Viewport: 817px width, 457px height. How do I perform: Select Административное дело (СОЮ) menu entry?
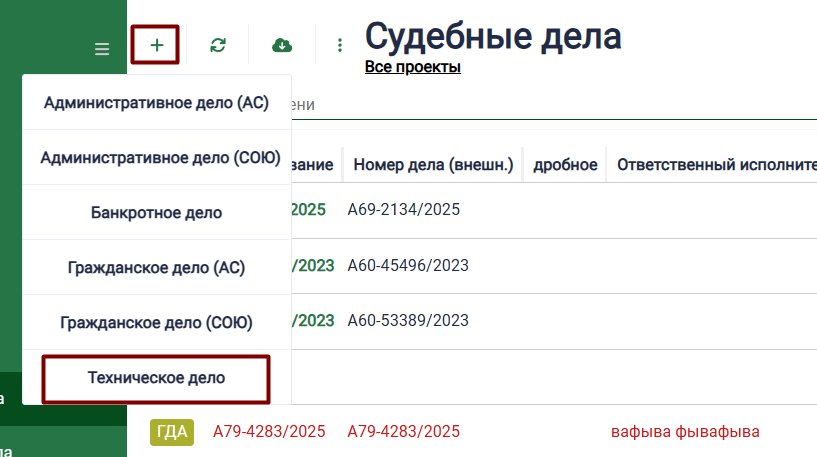point(156,157)
